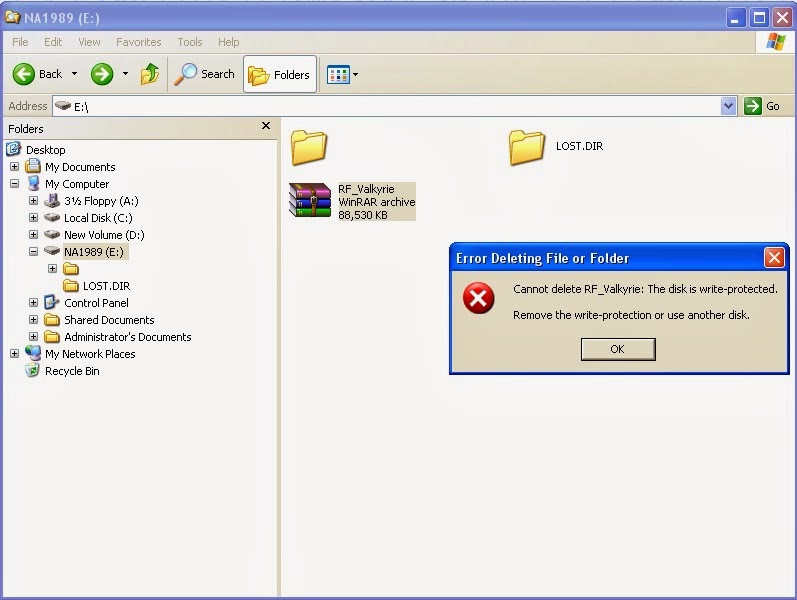The image size is (797, 600).
Task: Click the Go button
Action: [x=762, y=106]
